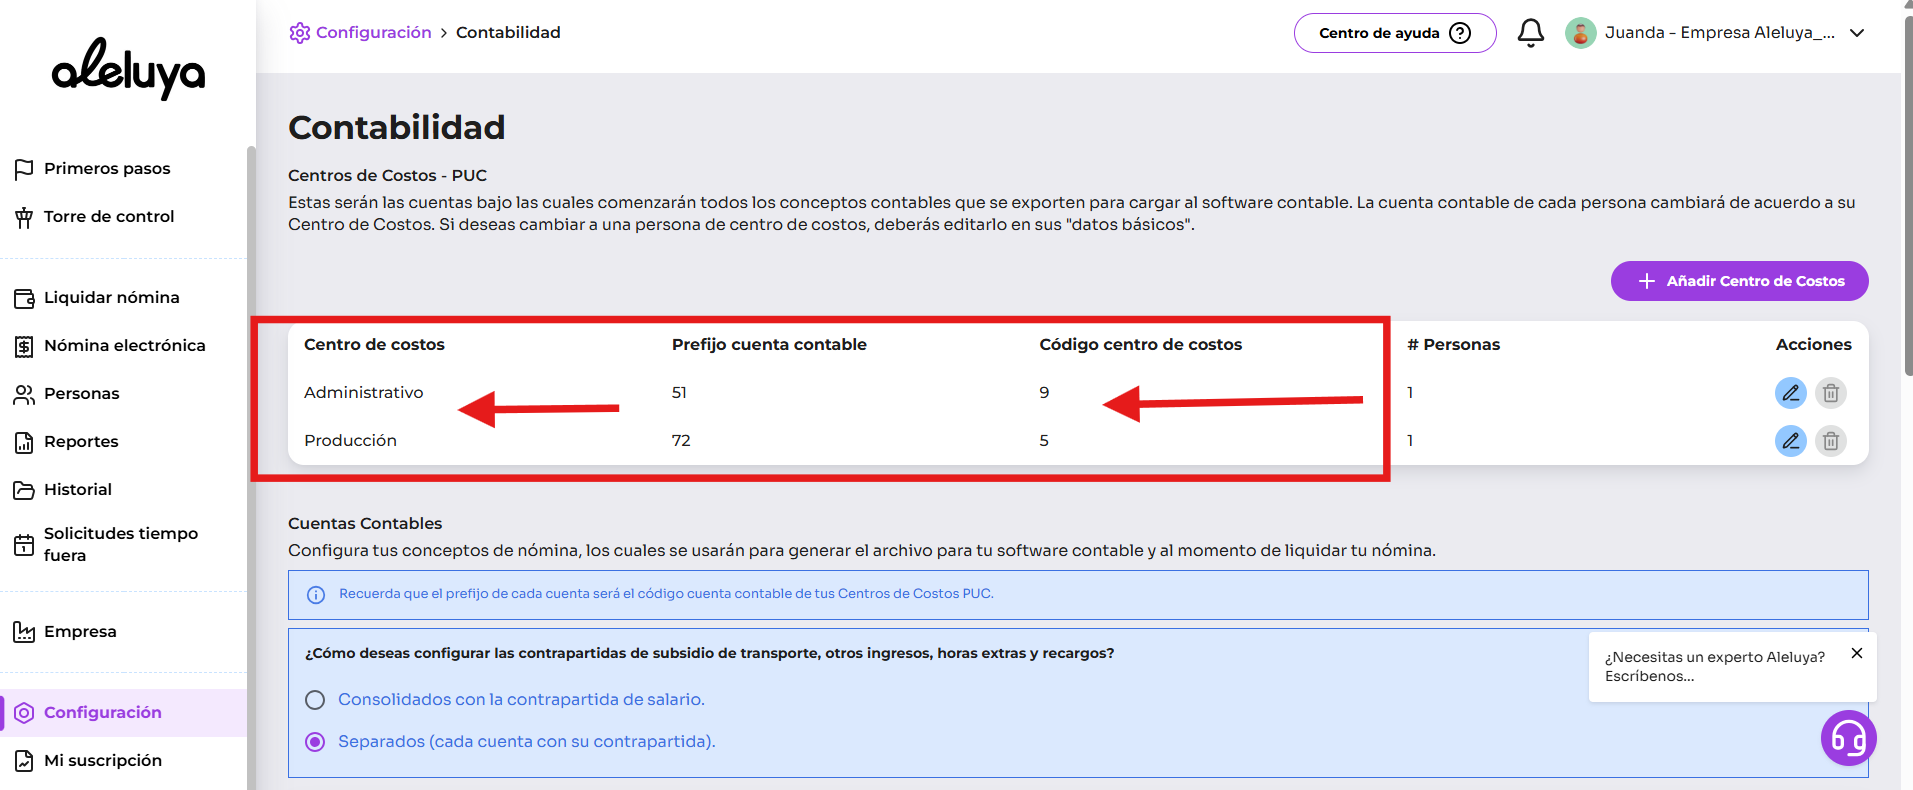Click trash icon for Producción row
Screen dimensions: 1913x790
pos(1830,441)
